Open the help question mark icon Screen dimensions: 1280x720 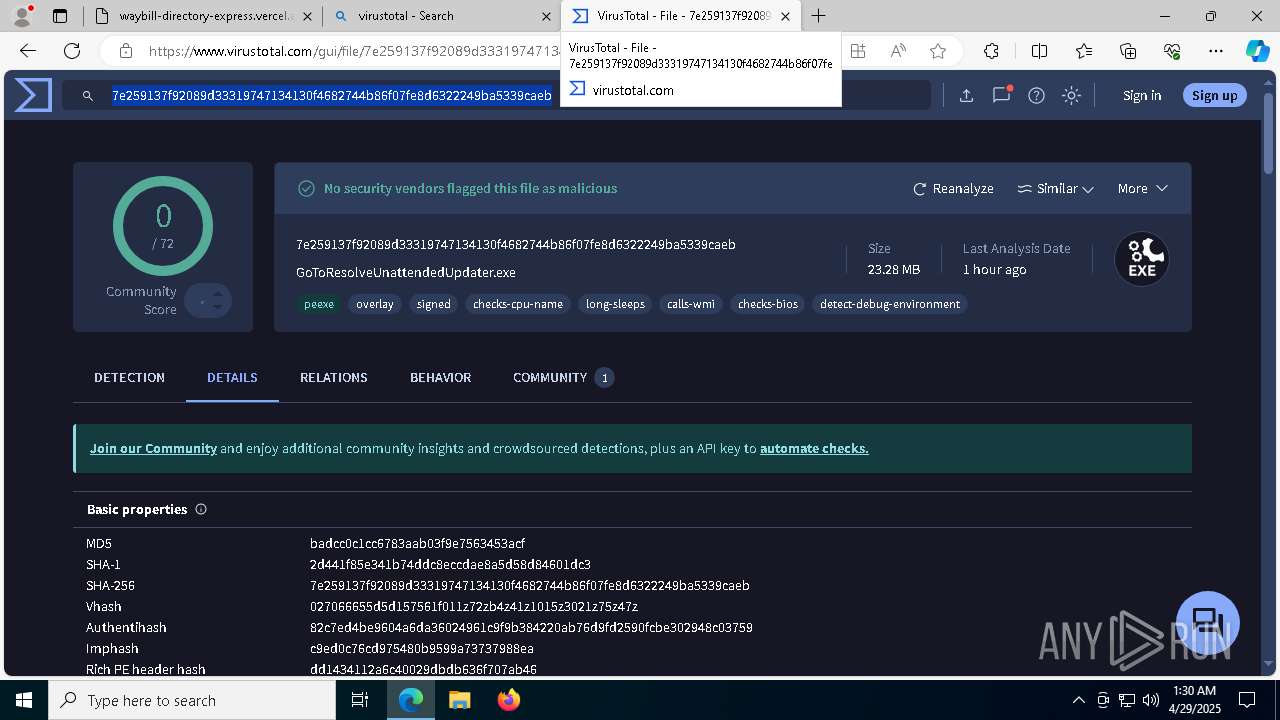[1037, 95]
